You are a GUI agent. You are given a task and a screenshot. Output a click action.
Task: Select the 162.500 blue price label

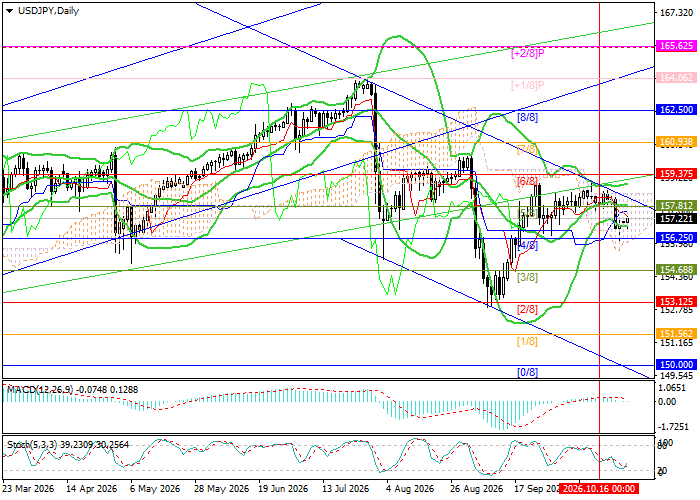677,110
